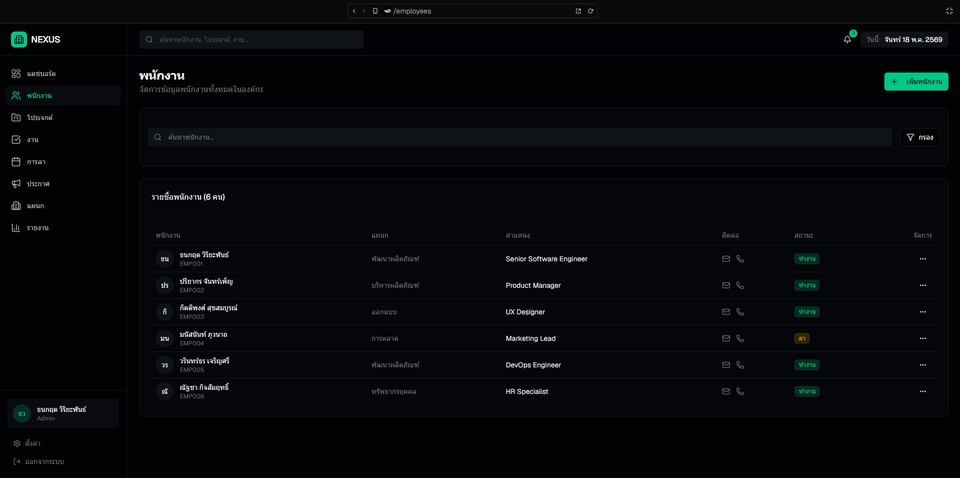Click the ตำแหน่ง column header
This screenshot has height=478, width=960.
coord(517,235)
